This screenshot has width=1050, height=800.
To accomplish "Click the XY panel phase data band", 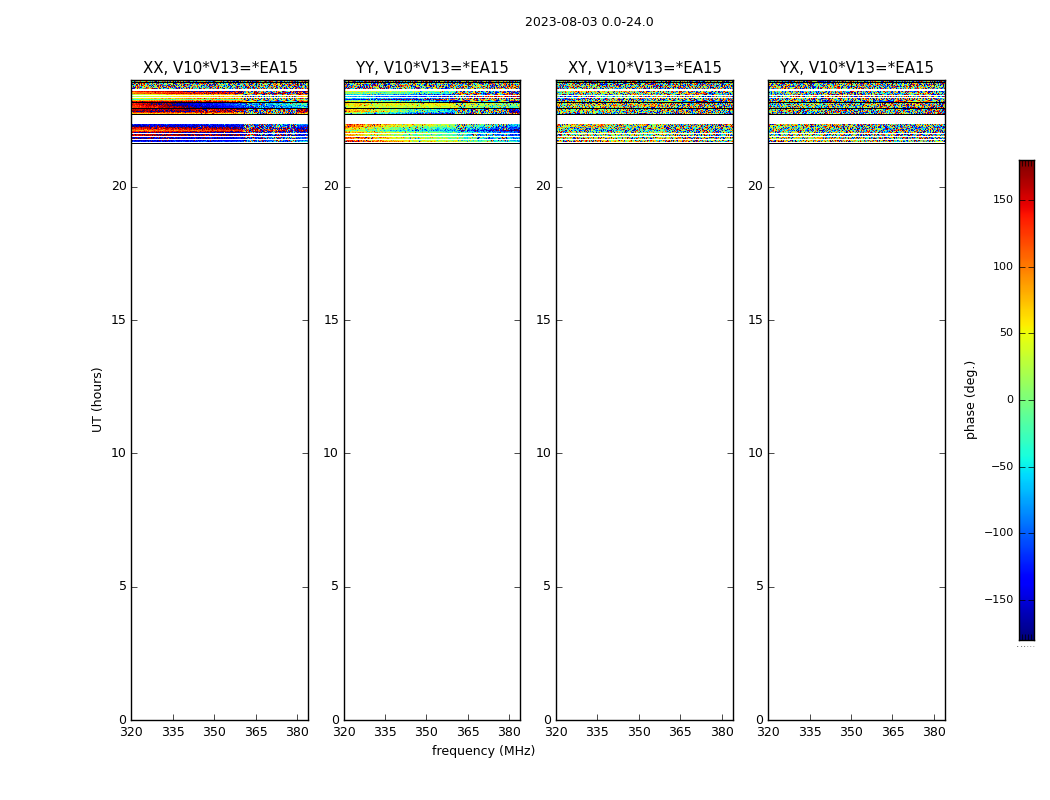I will [x=645, y=111].
